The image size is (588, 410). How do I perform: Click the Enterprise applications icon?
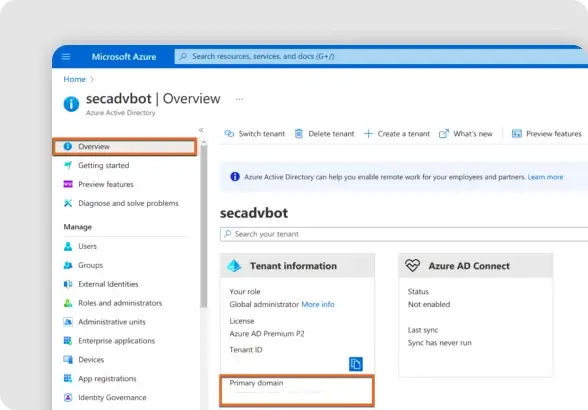pos(68,341)
